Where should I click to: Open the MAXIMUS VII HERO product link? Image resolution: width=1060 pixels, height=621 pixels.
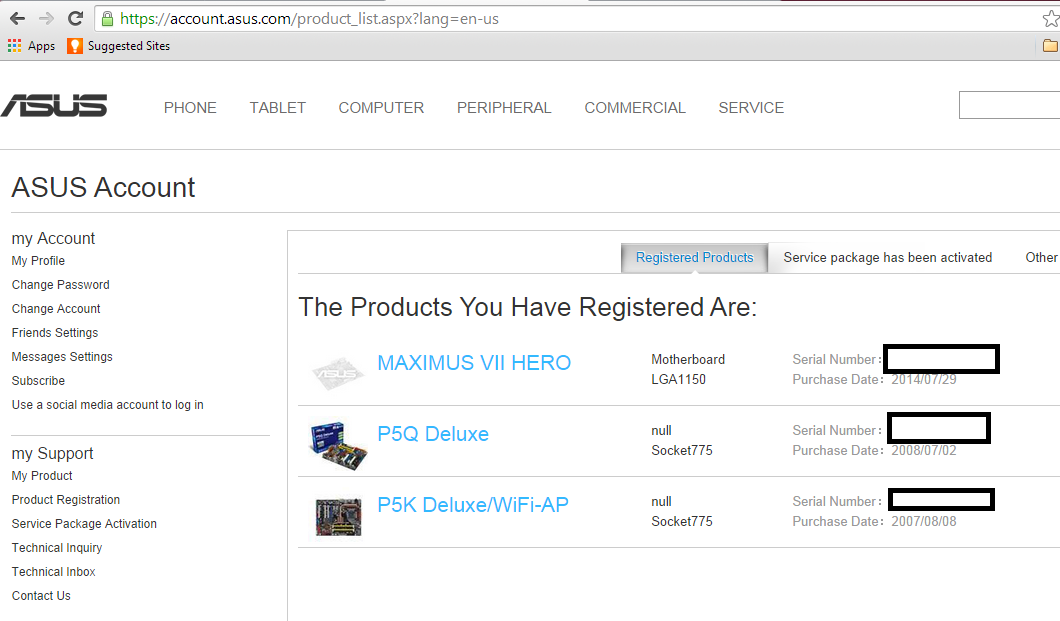[x=474, y=363]
